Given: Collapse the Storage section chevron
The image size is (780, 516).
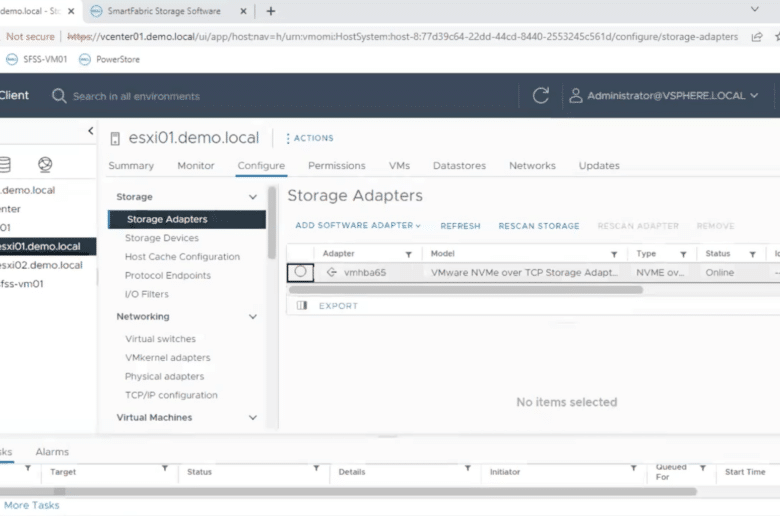Looking at the screenshot, I should [x=253, y=197].
